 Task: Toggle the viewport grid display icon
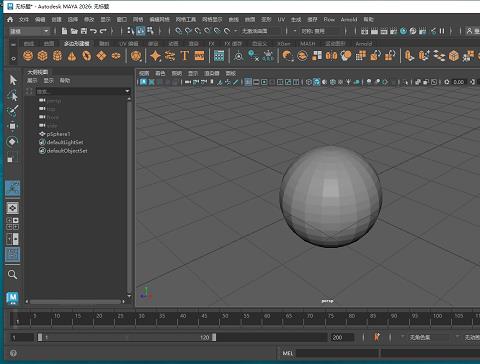coord(248,82)
